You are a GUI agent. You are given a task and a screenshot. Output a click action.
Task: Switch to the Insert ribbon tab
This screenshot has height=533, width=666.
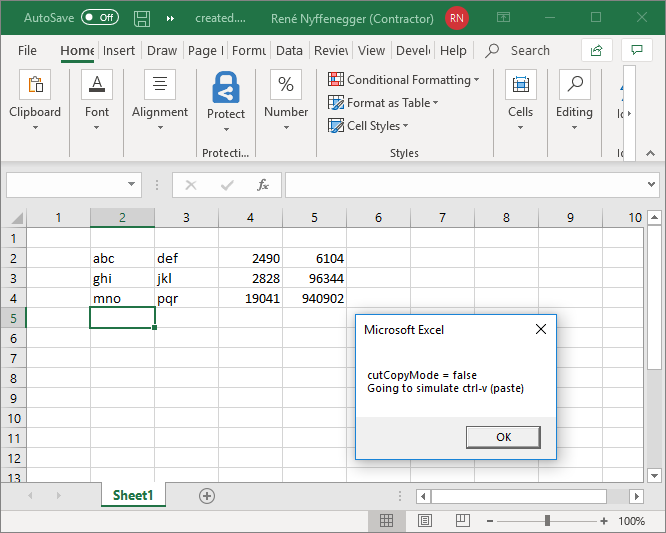119,51
